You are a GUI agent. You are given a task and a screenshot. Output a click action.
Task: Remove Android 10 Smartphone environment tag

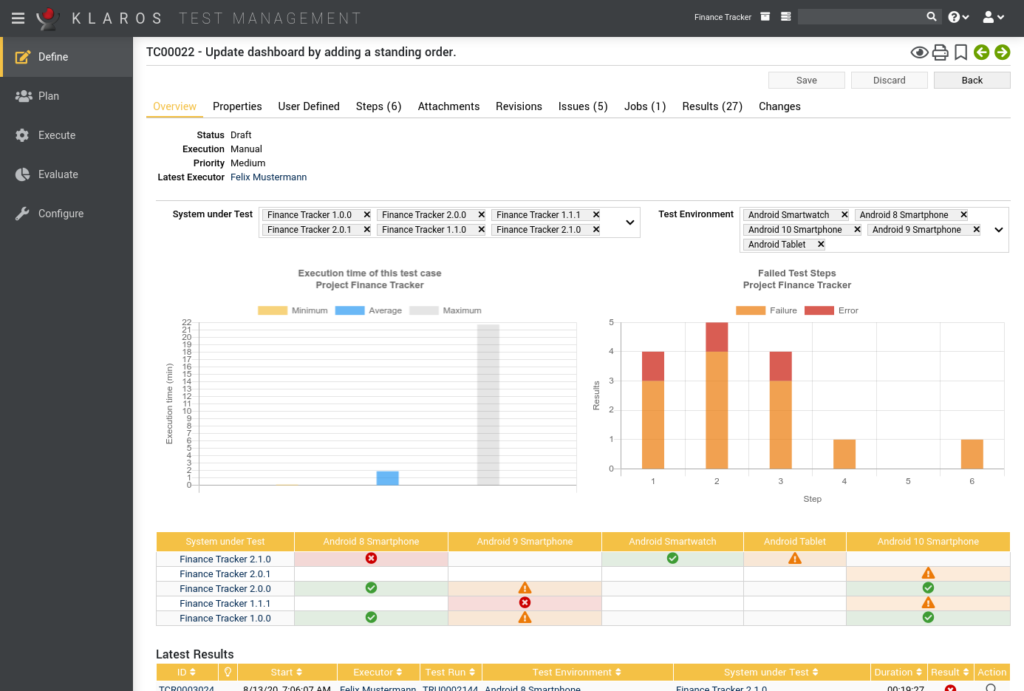857,230
